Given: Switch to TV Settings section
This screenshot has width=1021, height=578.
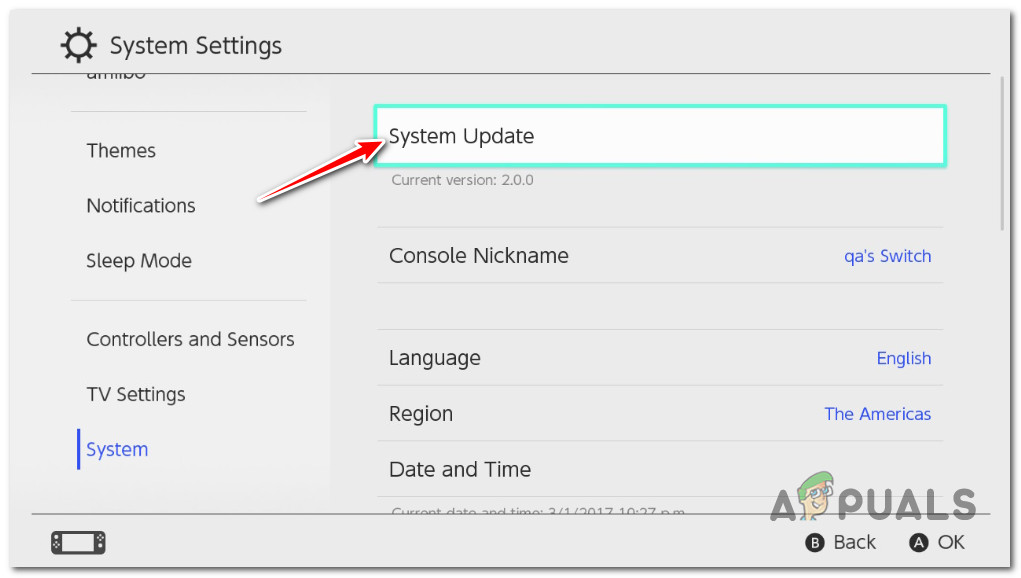Looking at the screenshot, I should point(135,394).
